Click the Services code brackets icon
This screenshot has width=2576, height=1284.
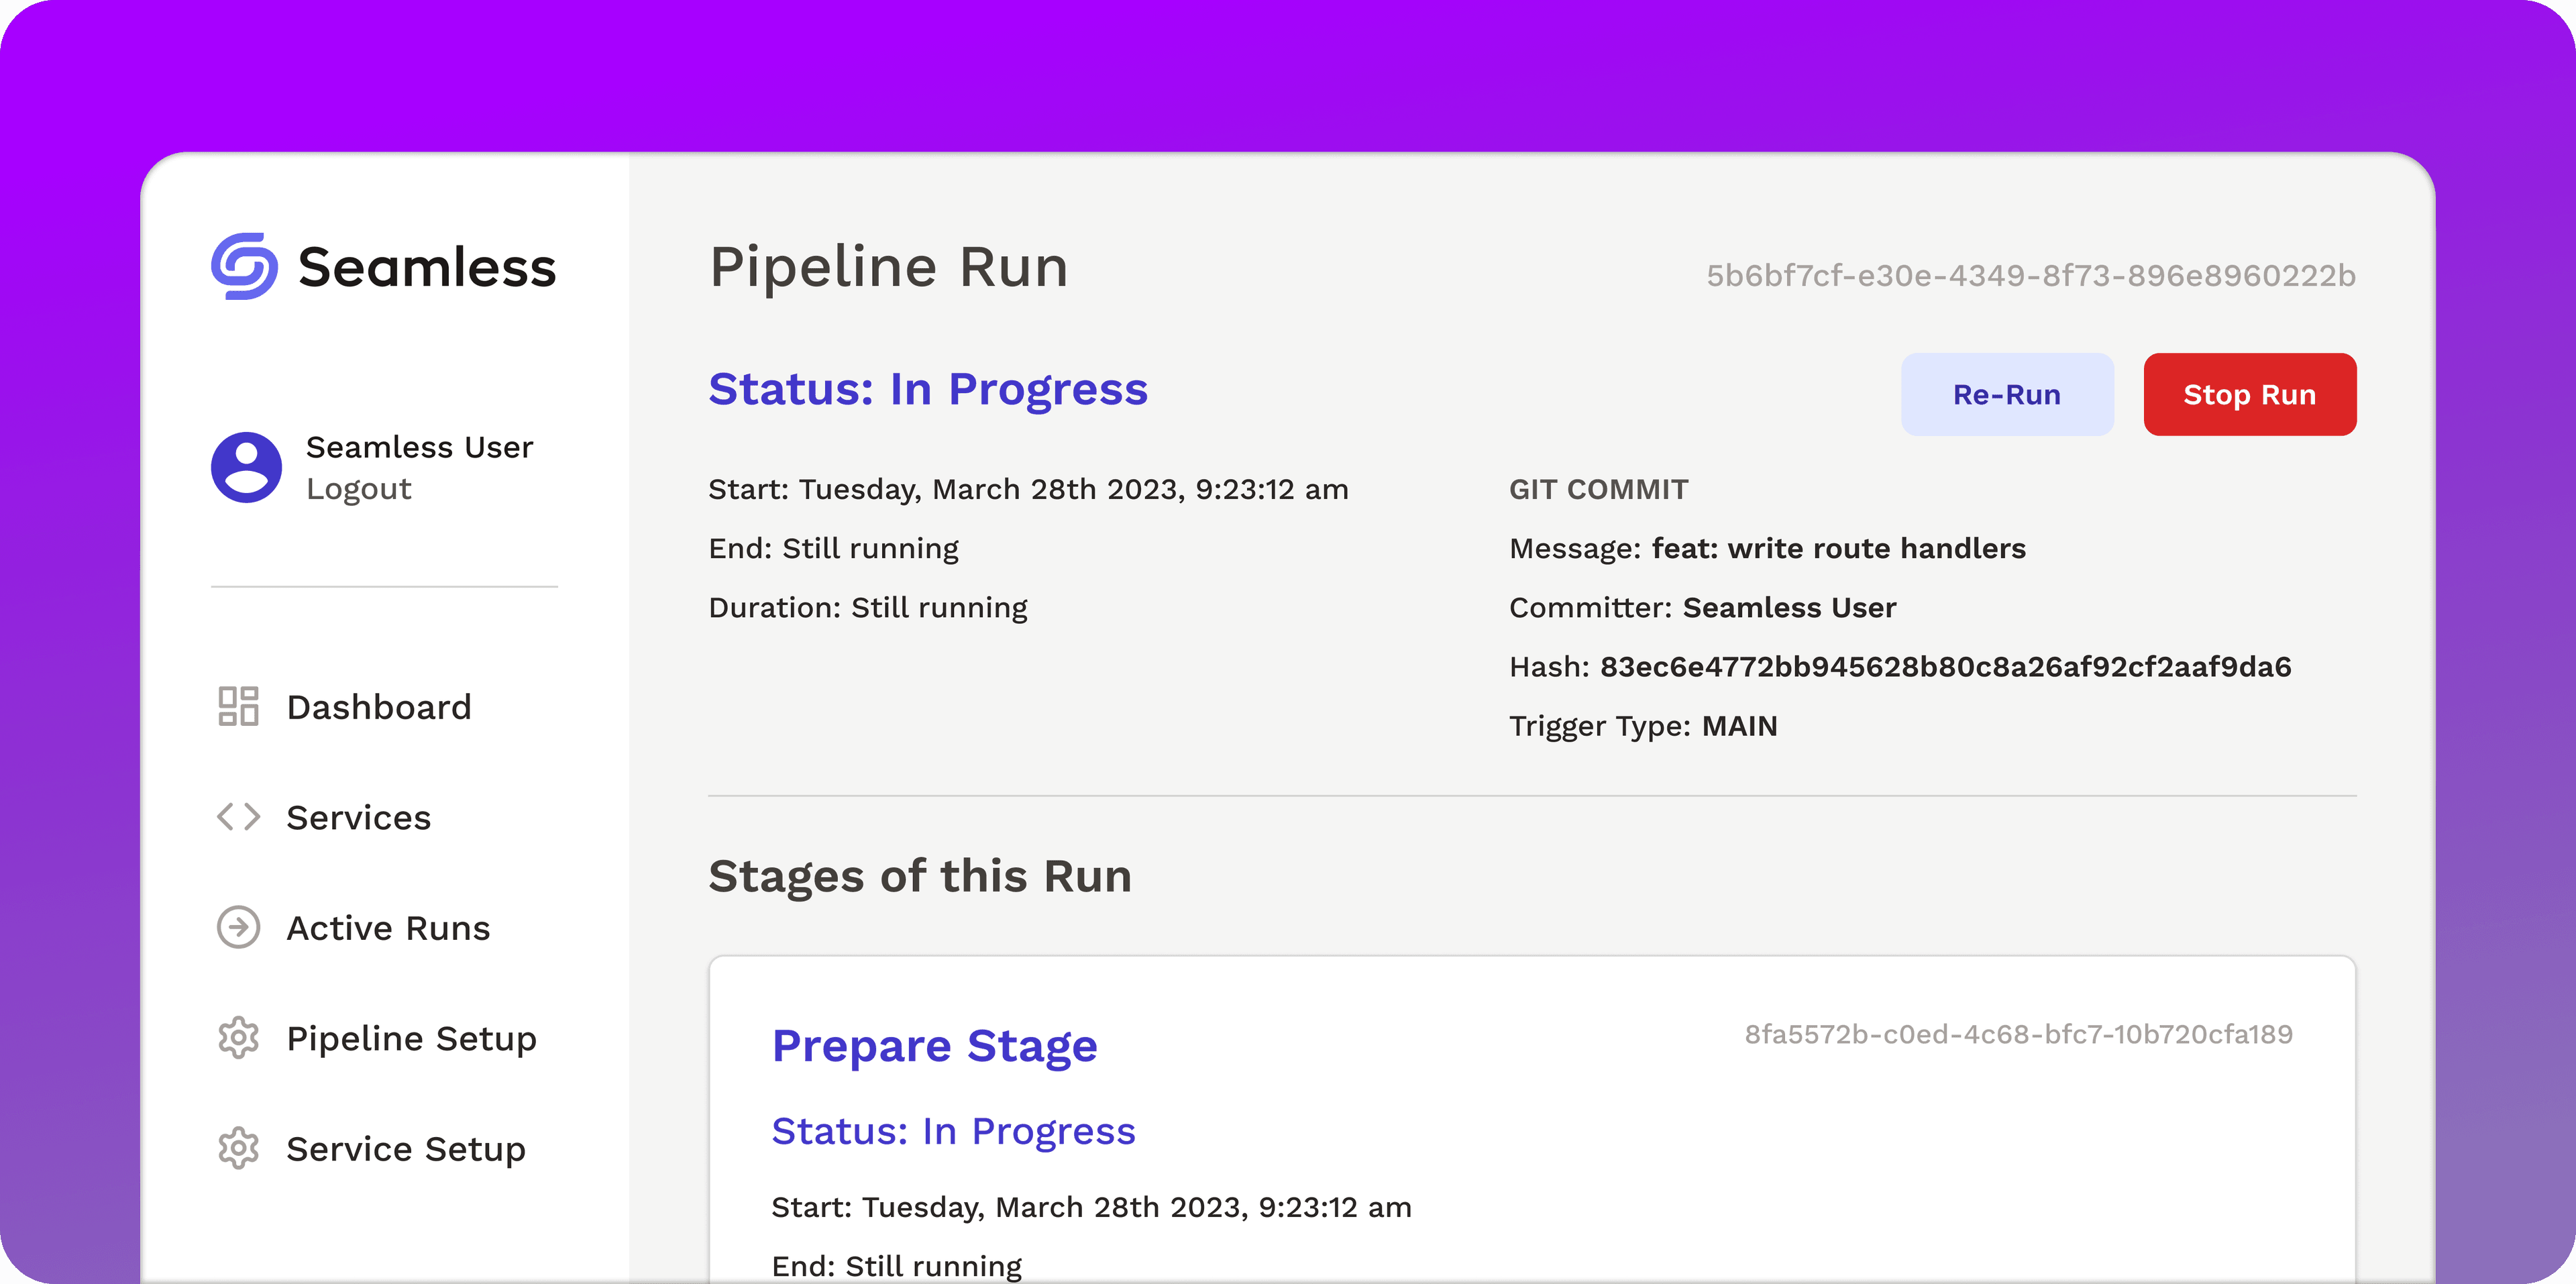pyautogui.click(x=238, y=817)
